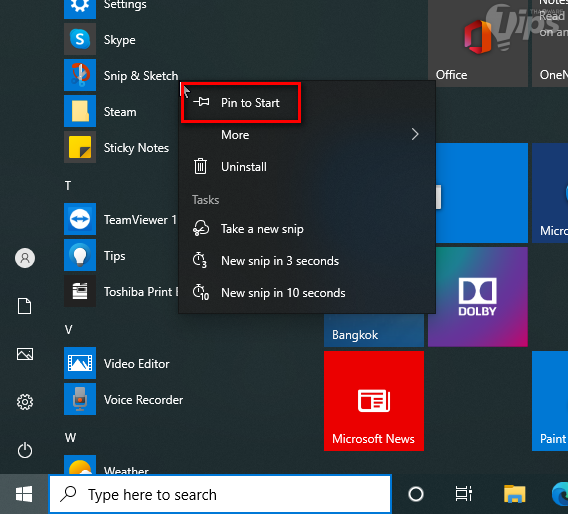Click the Sticky Notes label
Screen dimensions: 568x514
pos(136,148)
